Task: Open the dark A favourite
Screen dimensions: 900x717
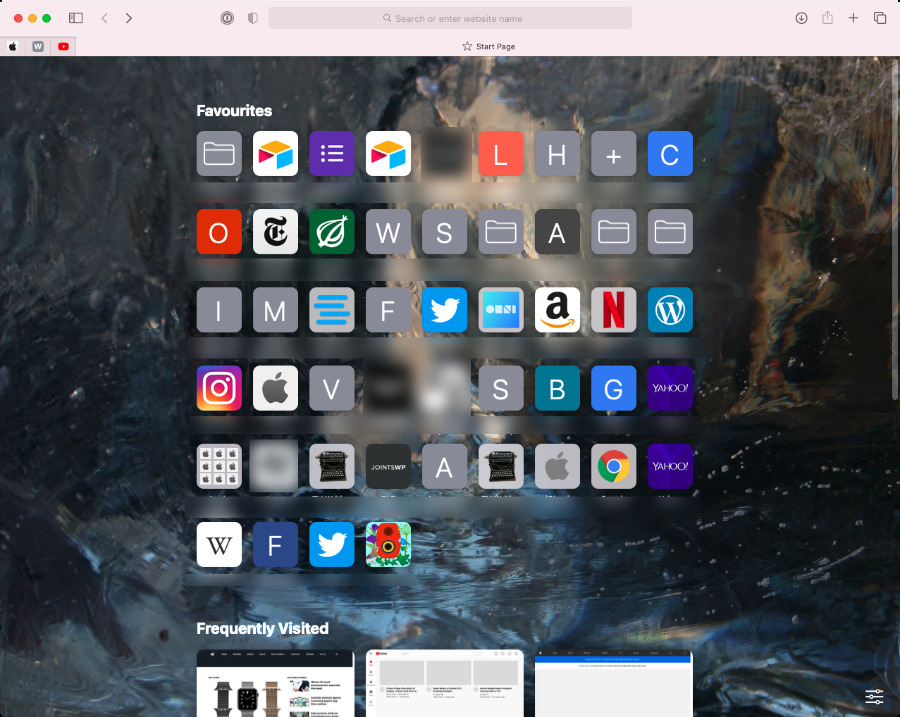Action: (x=557, y=232)
